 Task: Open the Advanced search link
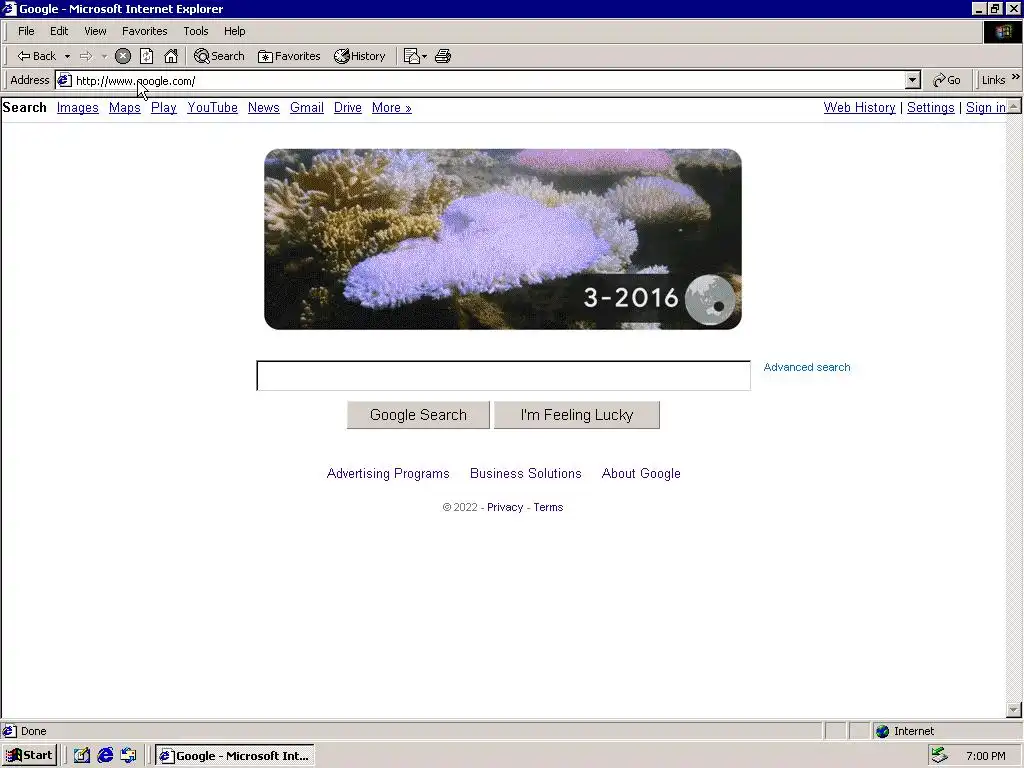(x=807, y=367)
